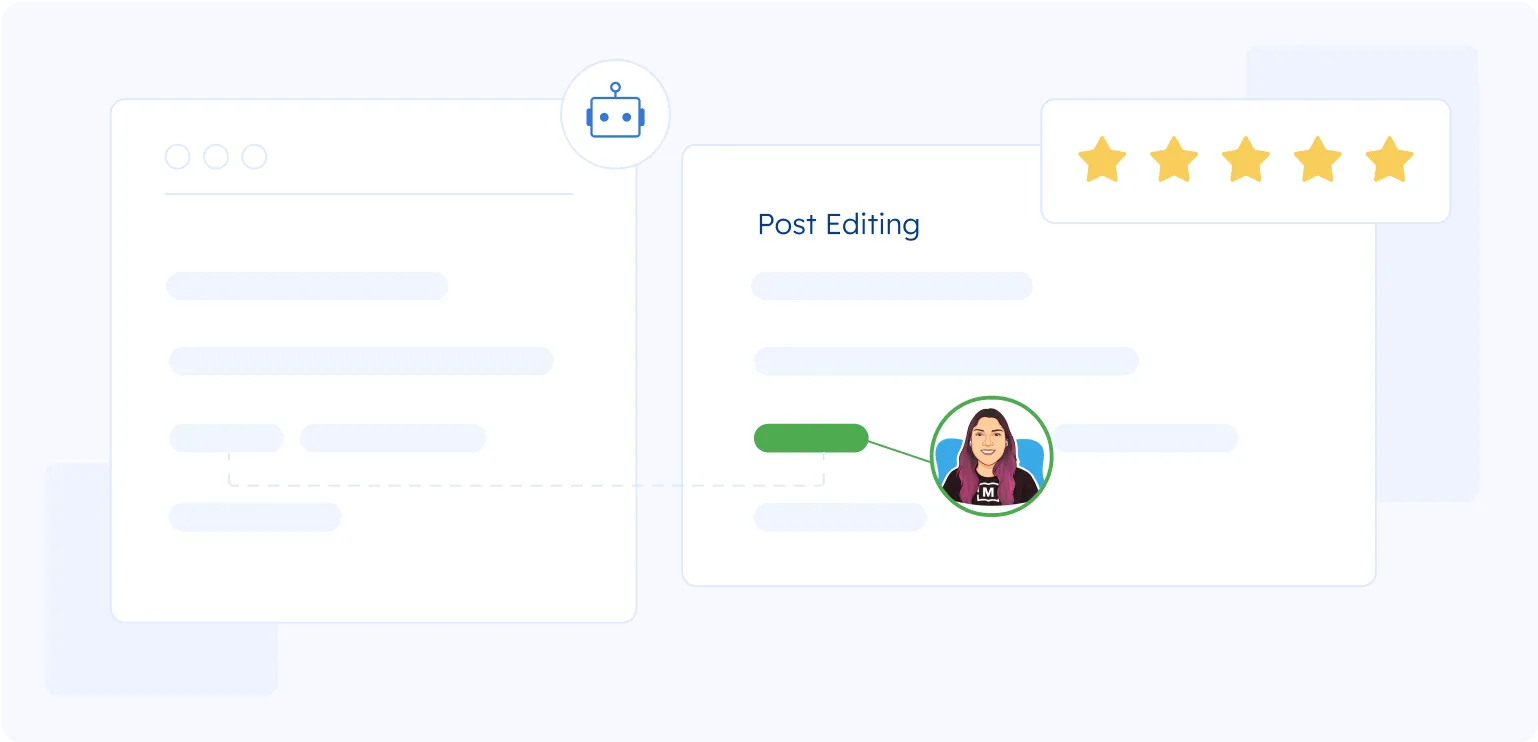Select the second rating star
This screenshot has height=742, width=1538.
(1173, 161)
